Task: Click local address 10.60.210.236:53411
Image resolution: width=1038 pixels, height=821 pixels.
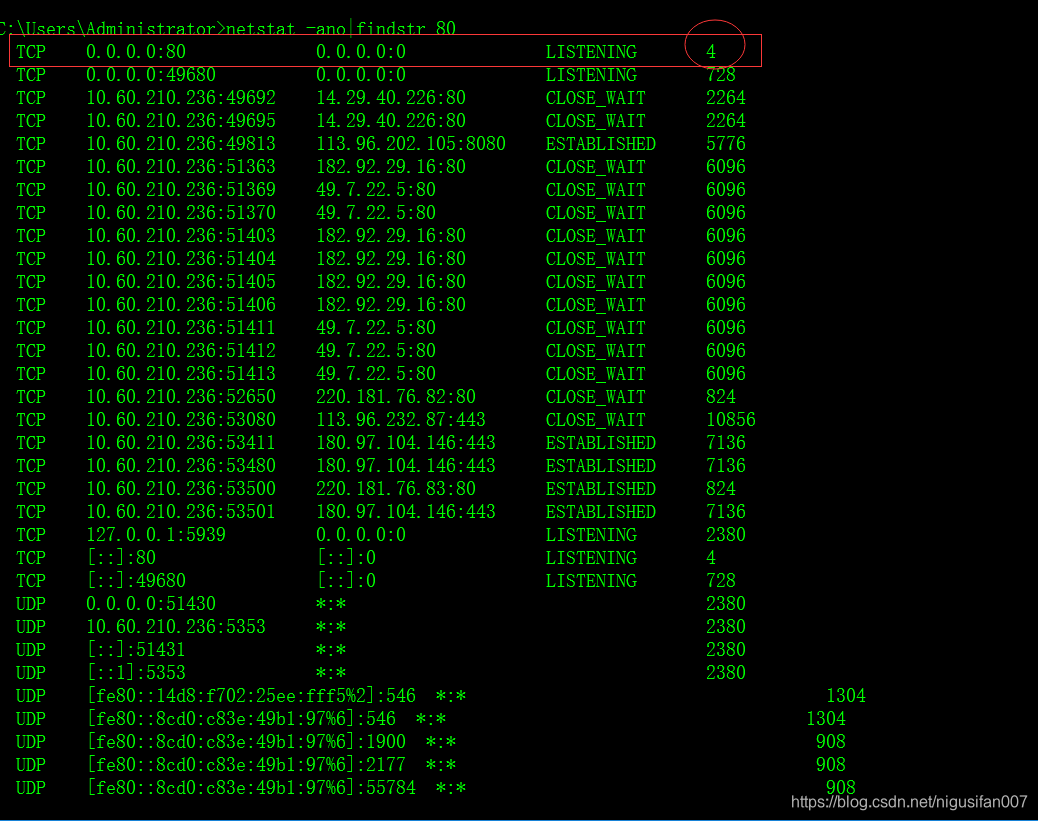Action: tap(181, 443)
